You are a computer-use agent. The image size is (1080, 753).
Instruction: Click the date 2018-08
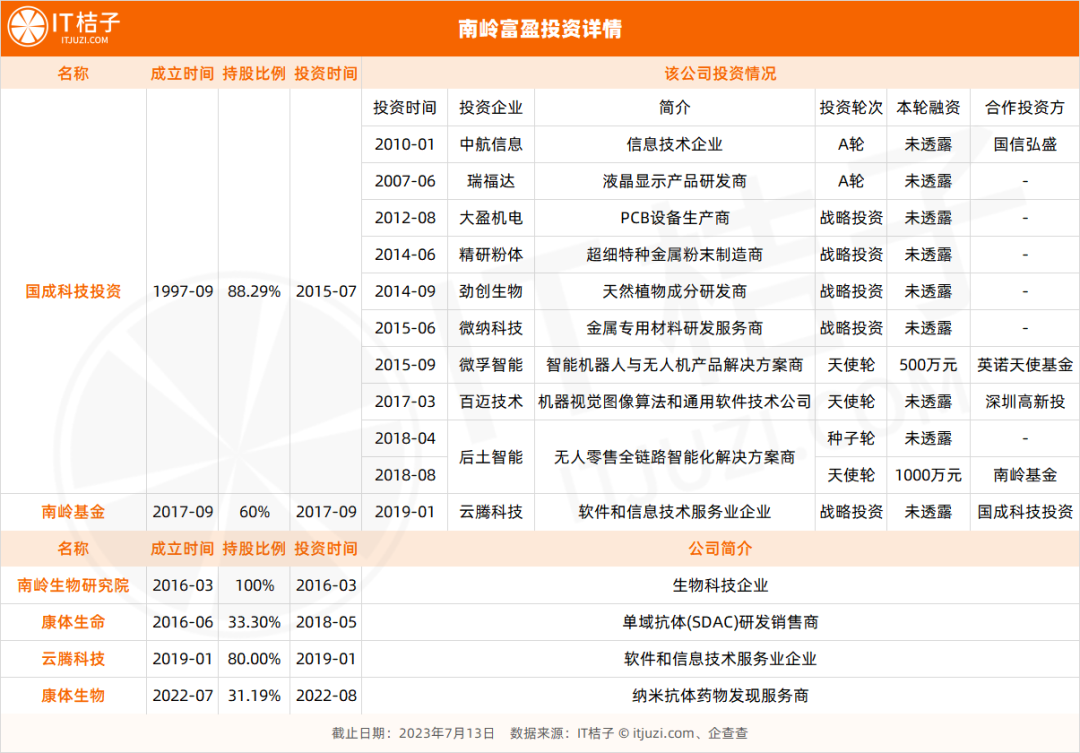click(405, 475)
